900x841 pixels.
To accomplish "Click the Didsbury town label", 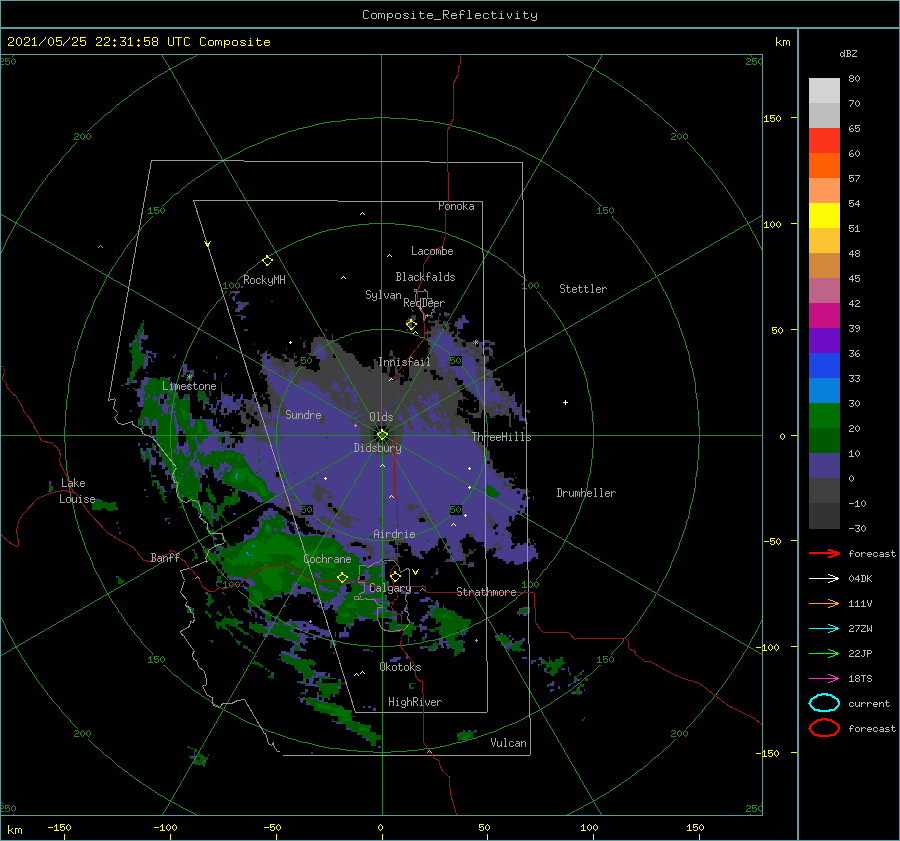I will click(377, 448).
